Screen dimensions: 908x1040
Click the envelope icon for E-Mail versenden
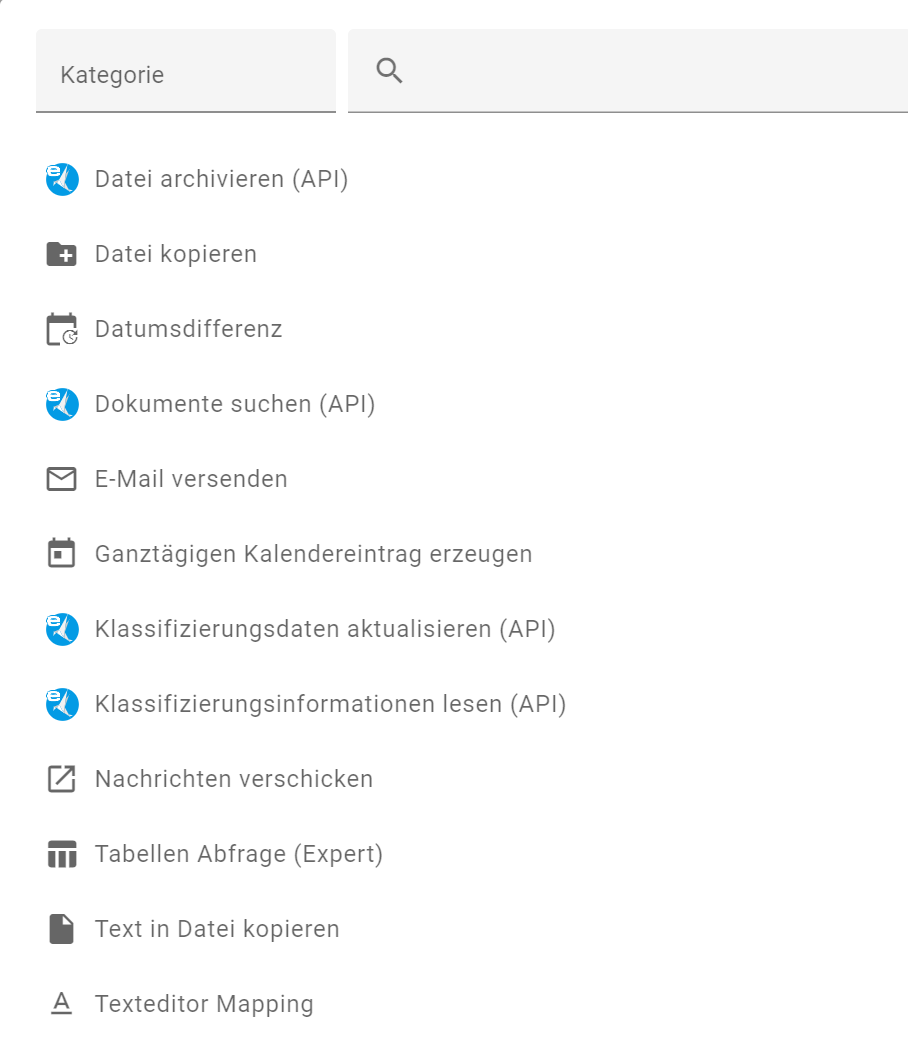[62, 479]
